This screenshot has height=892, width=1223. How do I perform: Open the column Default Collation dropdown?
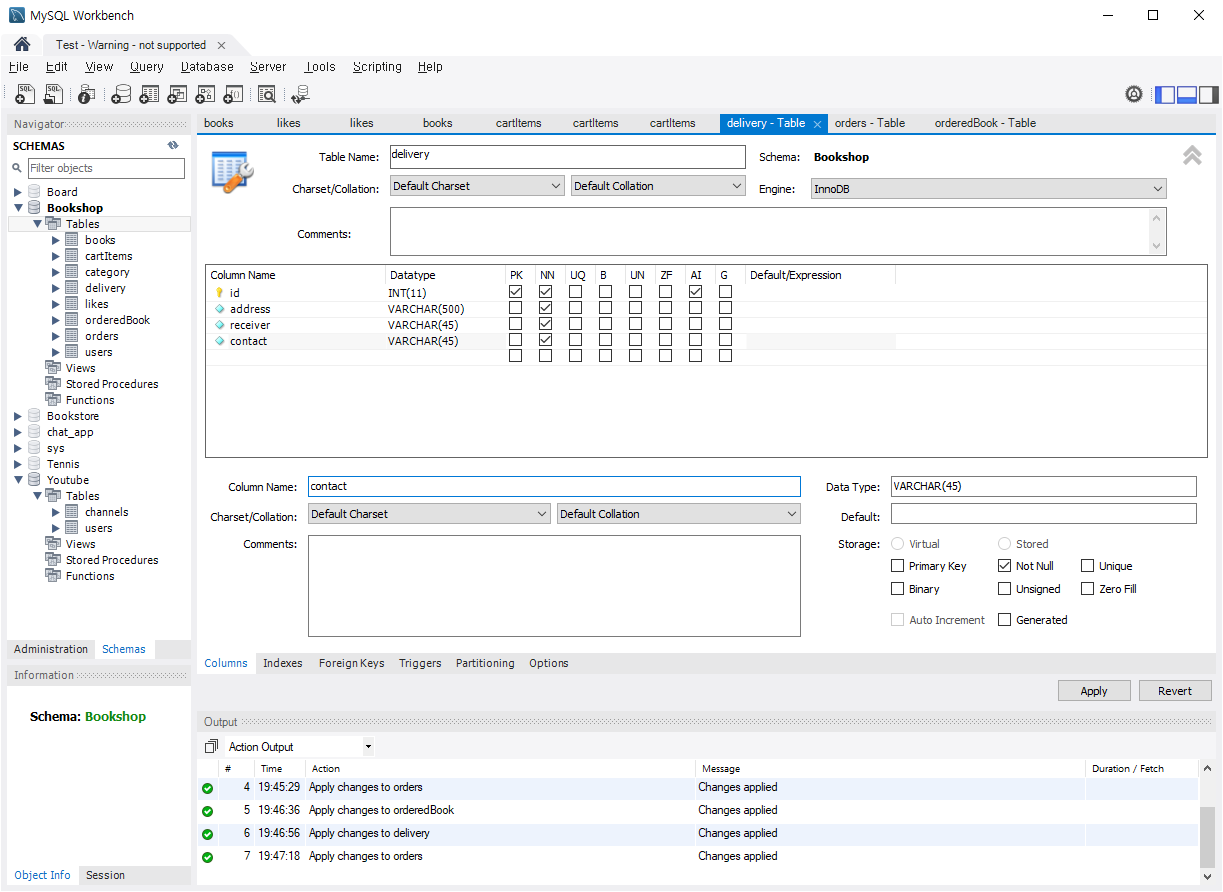click(679, 514)
